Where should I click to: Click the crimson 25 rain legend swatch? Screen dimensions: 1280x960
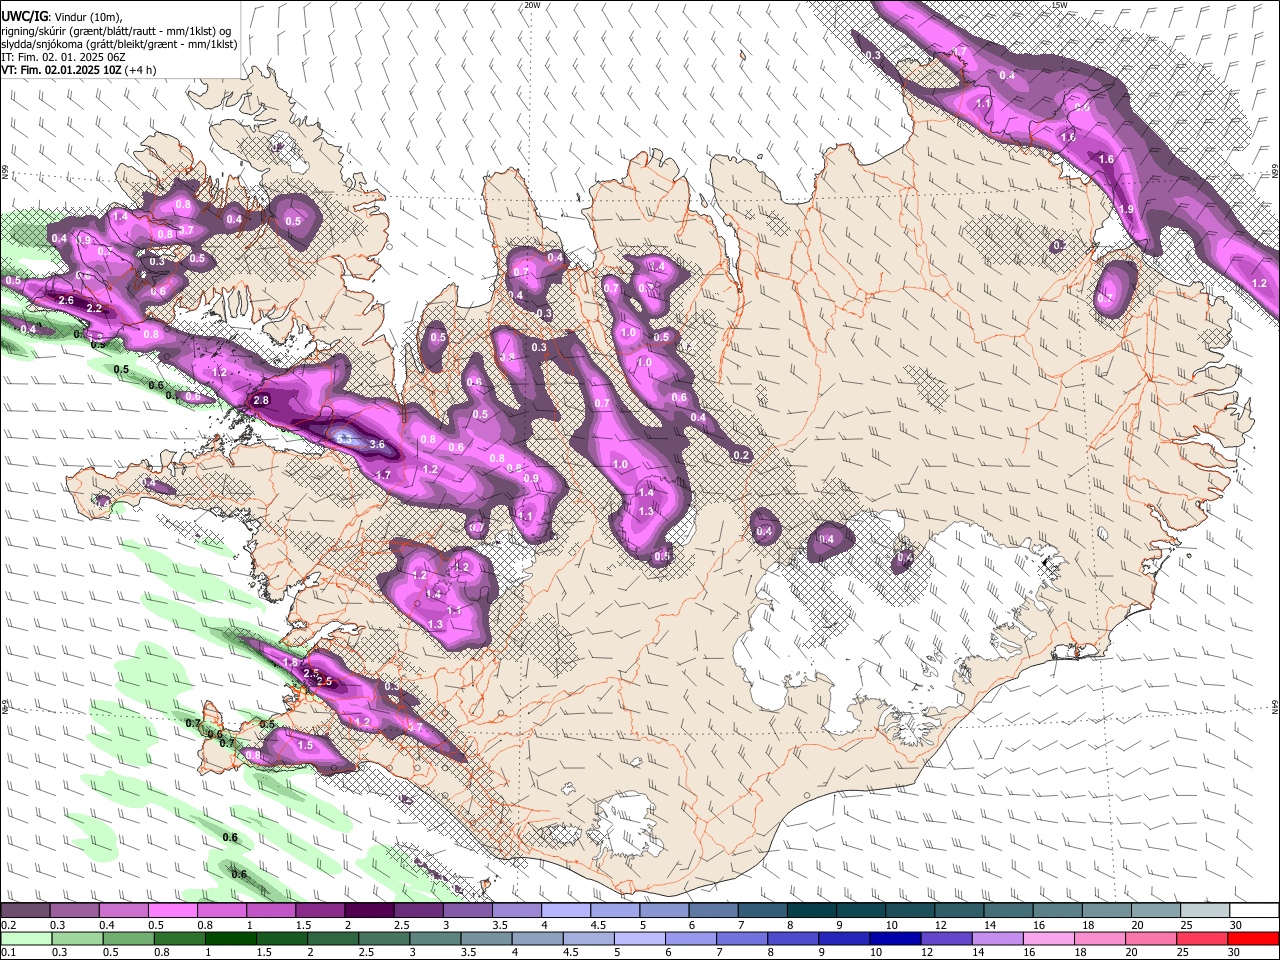point(1200,938)
